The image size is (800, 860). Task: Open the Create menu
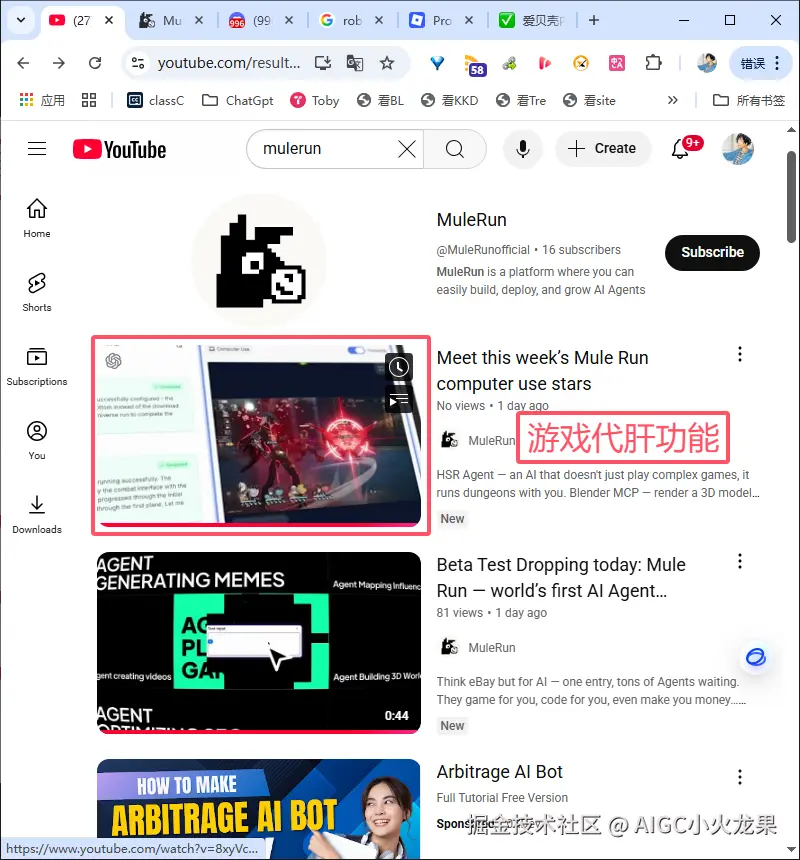pyautogui.click(x=603, y=149)
